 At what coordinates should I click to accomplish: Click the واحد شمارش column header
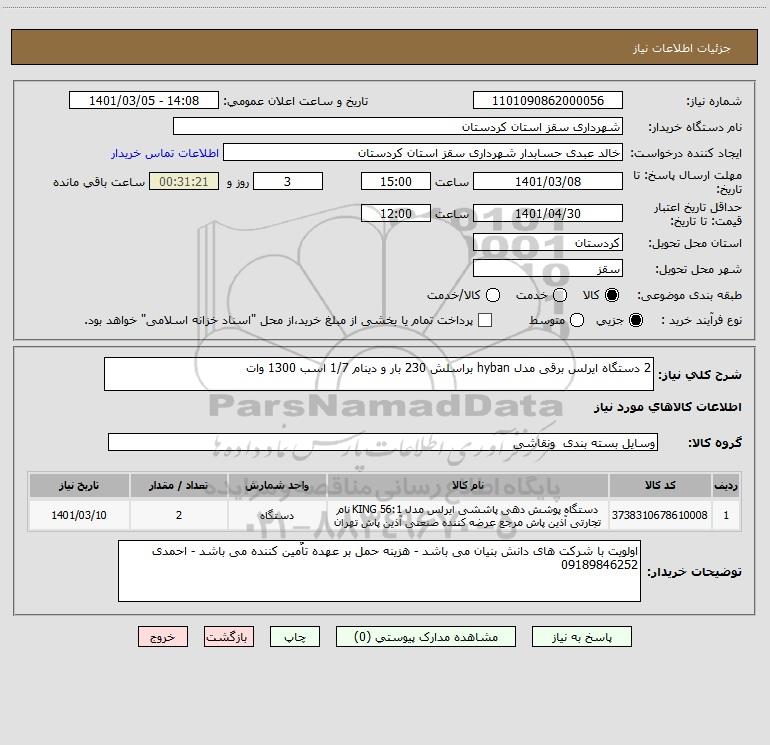[x=277, y=486]
